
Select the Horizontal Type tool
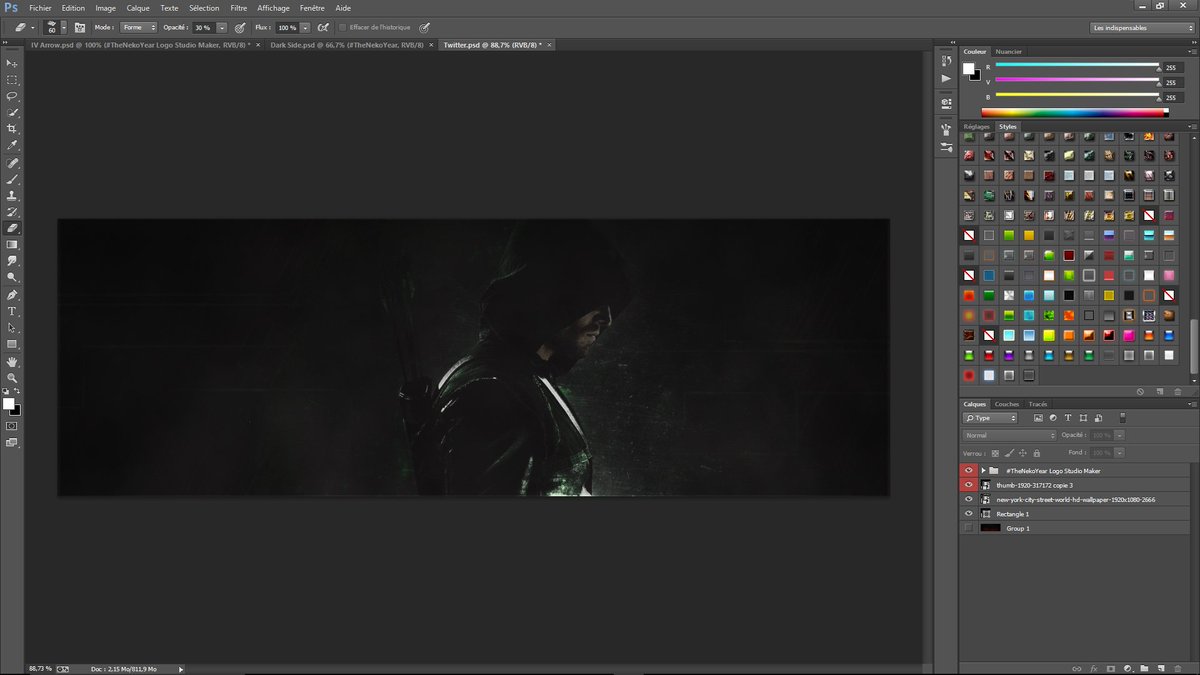click(13, 312)
